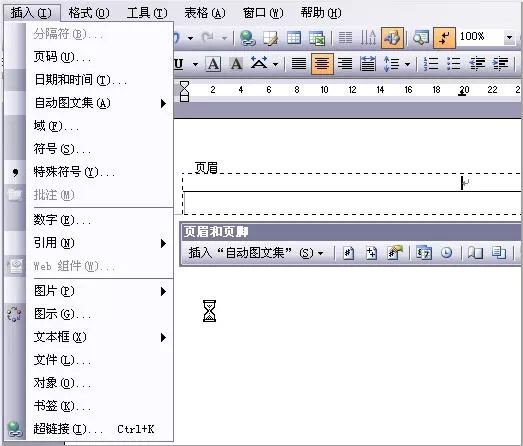
Task: Toggle the highlighted Drawing toolbar button
Action: 392,38
